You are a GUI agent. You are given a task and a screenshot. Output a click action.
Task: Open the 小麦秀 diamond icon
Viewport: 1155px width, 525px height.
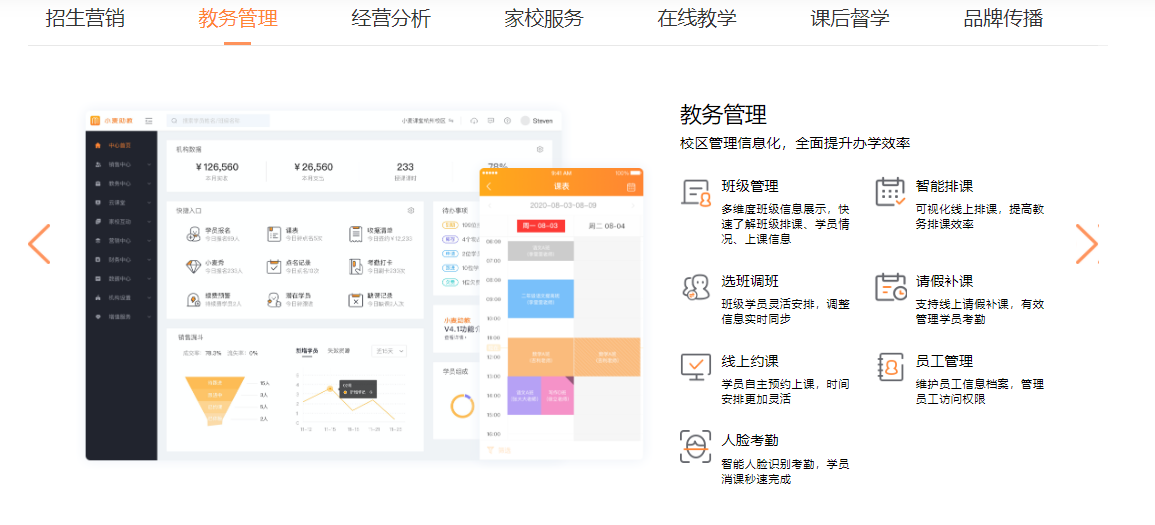193,267
